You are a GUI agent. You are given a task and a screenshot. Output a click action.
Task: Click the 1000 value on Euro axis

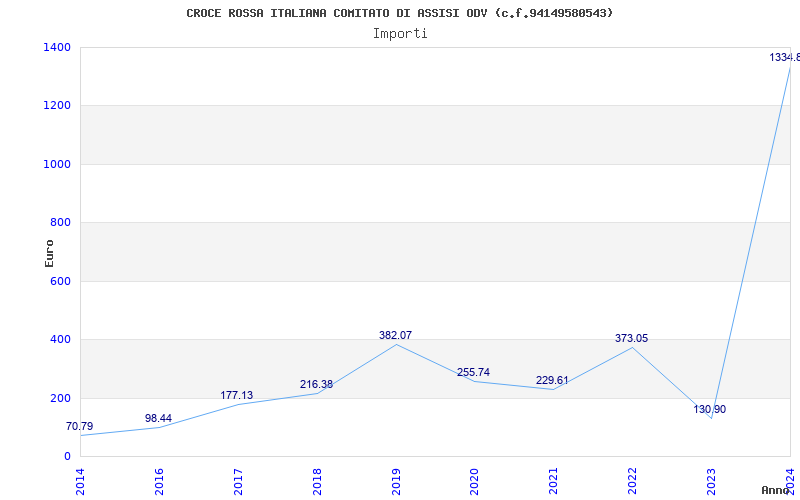(x=57, y=164)
